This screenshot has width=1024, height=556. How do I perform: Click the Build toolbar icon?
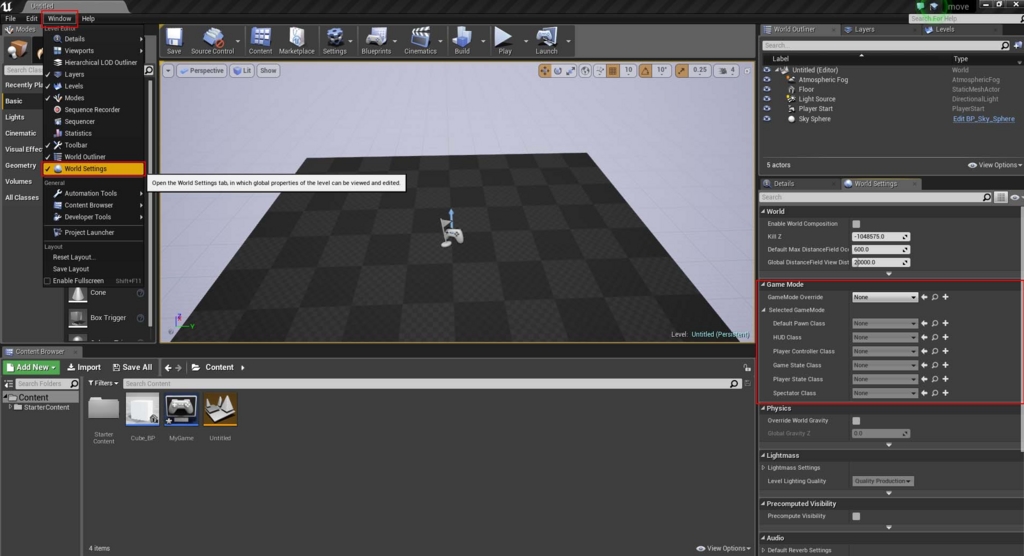pos(462,41)
